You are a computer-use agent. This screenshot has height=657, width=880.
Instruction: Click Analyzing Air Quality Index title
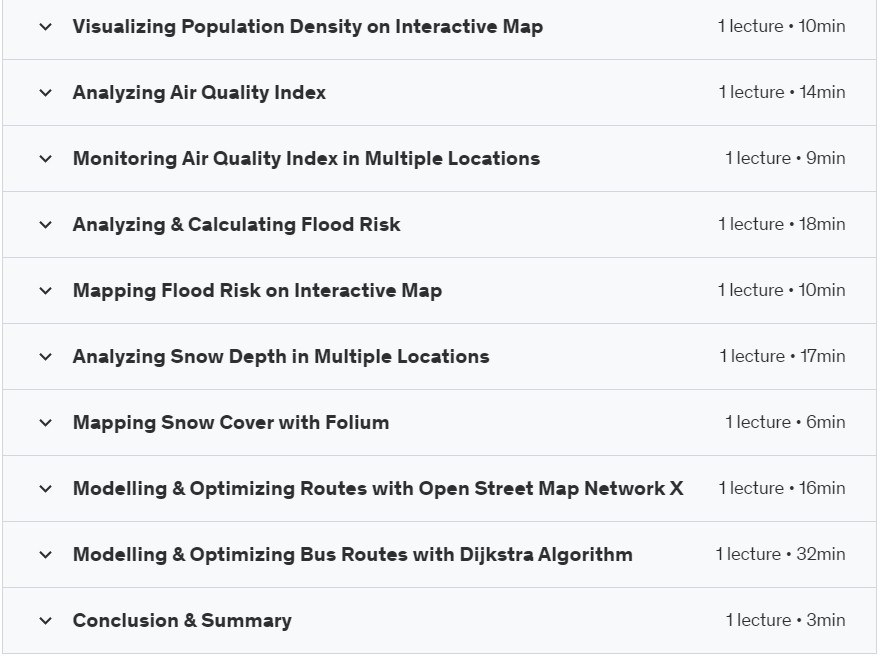coord(199,93)
